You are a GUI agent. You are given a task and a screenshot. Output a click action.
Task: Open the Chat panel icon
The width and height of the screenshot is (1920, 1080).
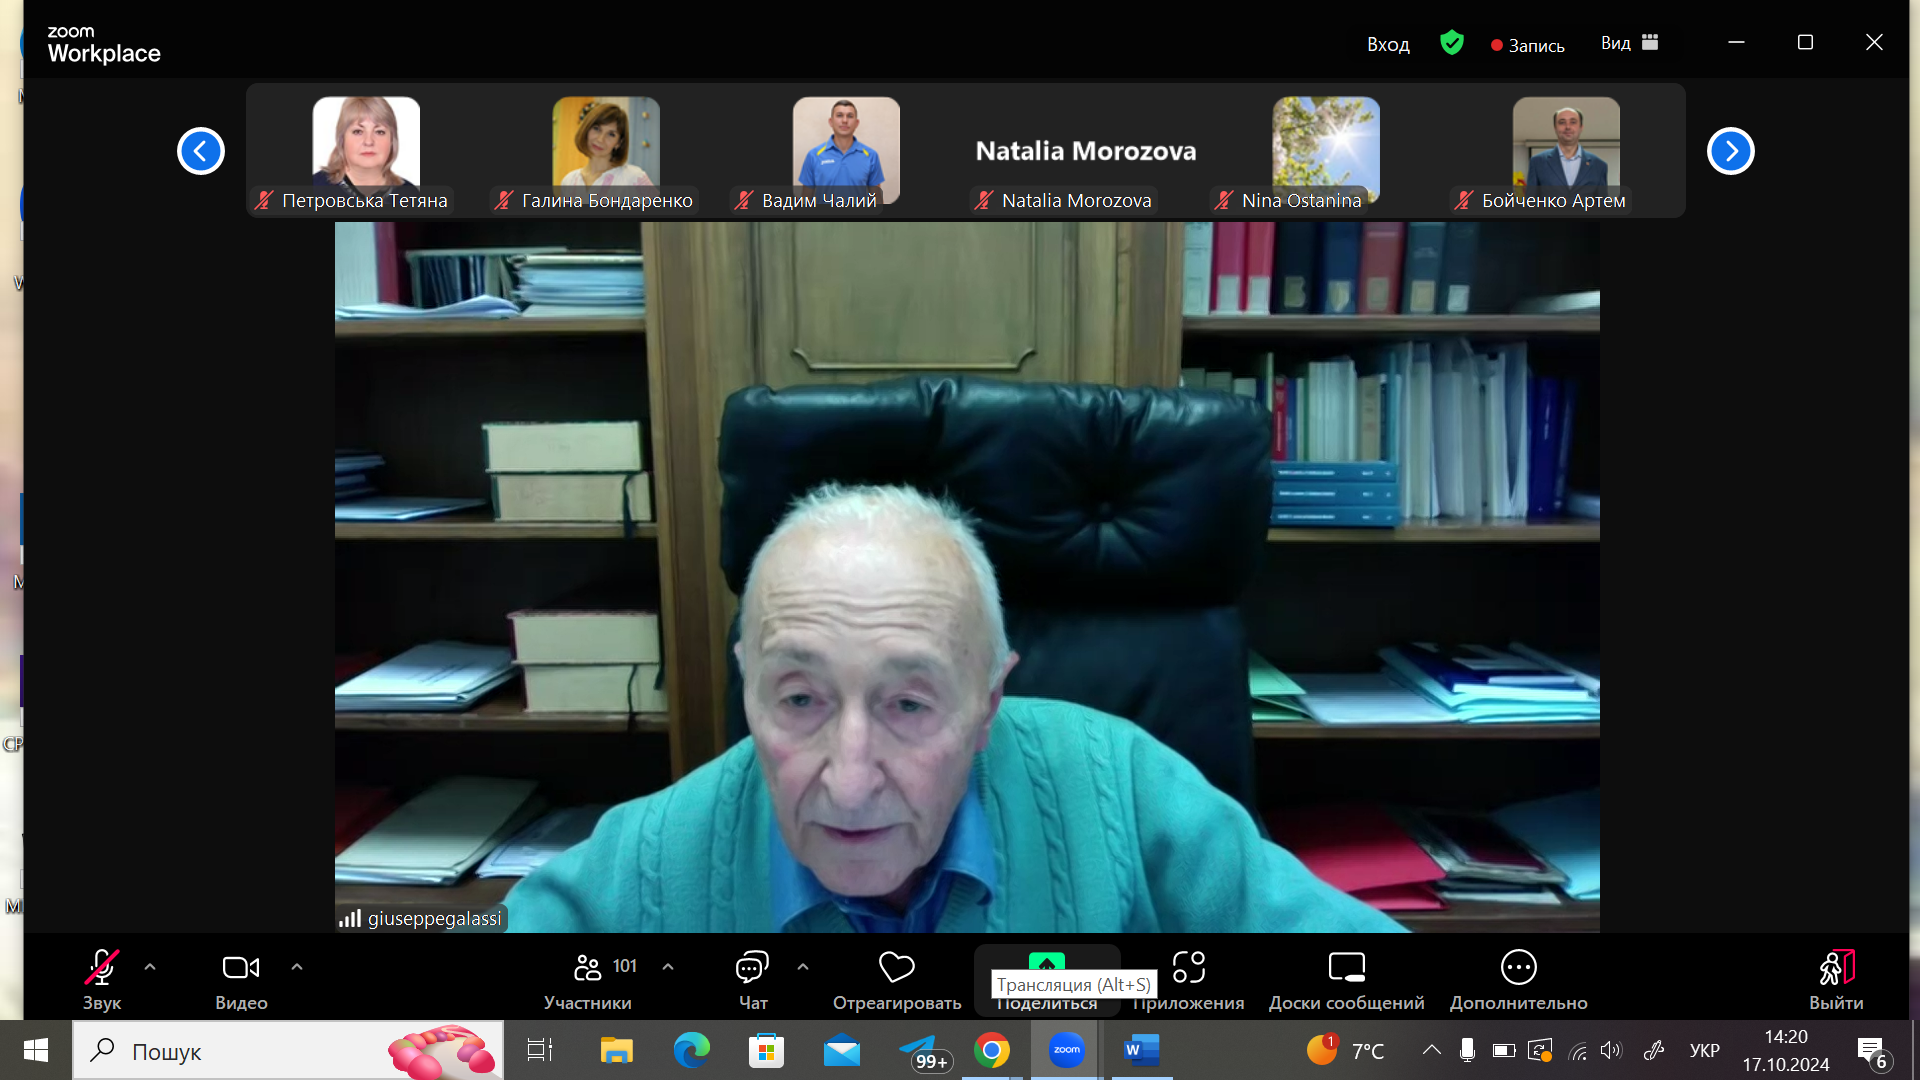pyautogui.click(x=752, y=968)
